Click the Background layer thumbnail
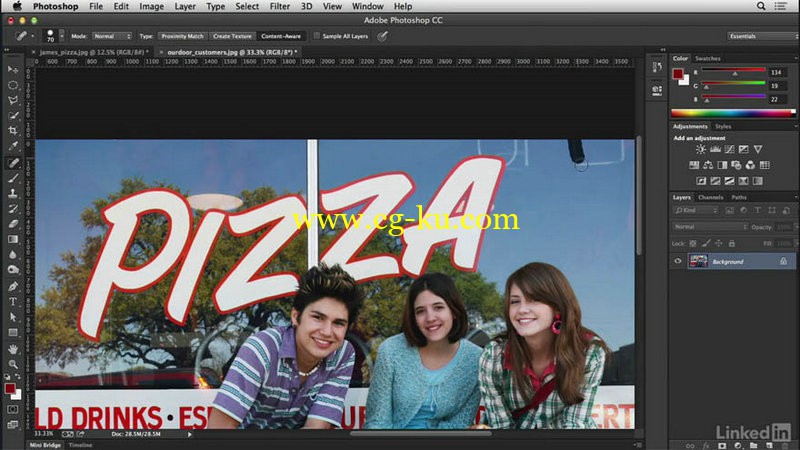Viewport: 800px width, 450px height. (698, 261)
